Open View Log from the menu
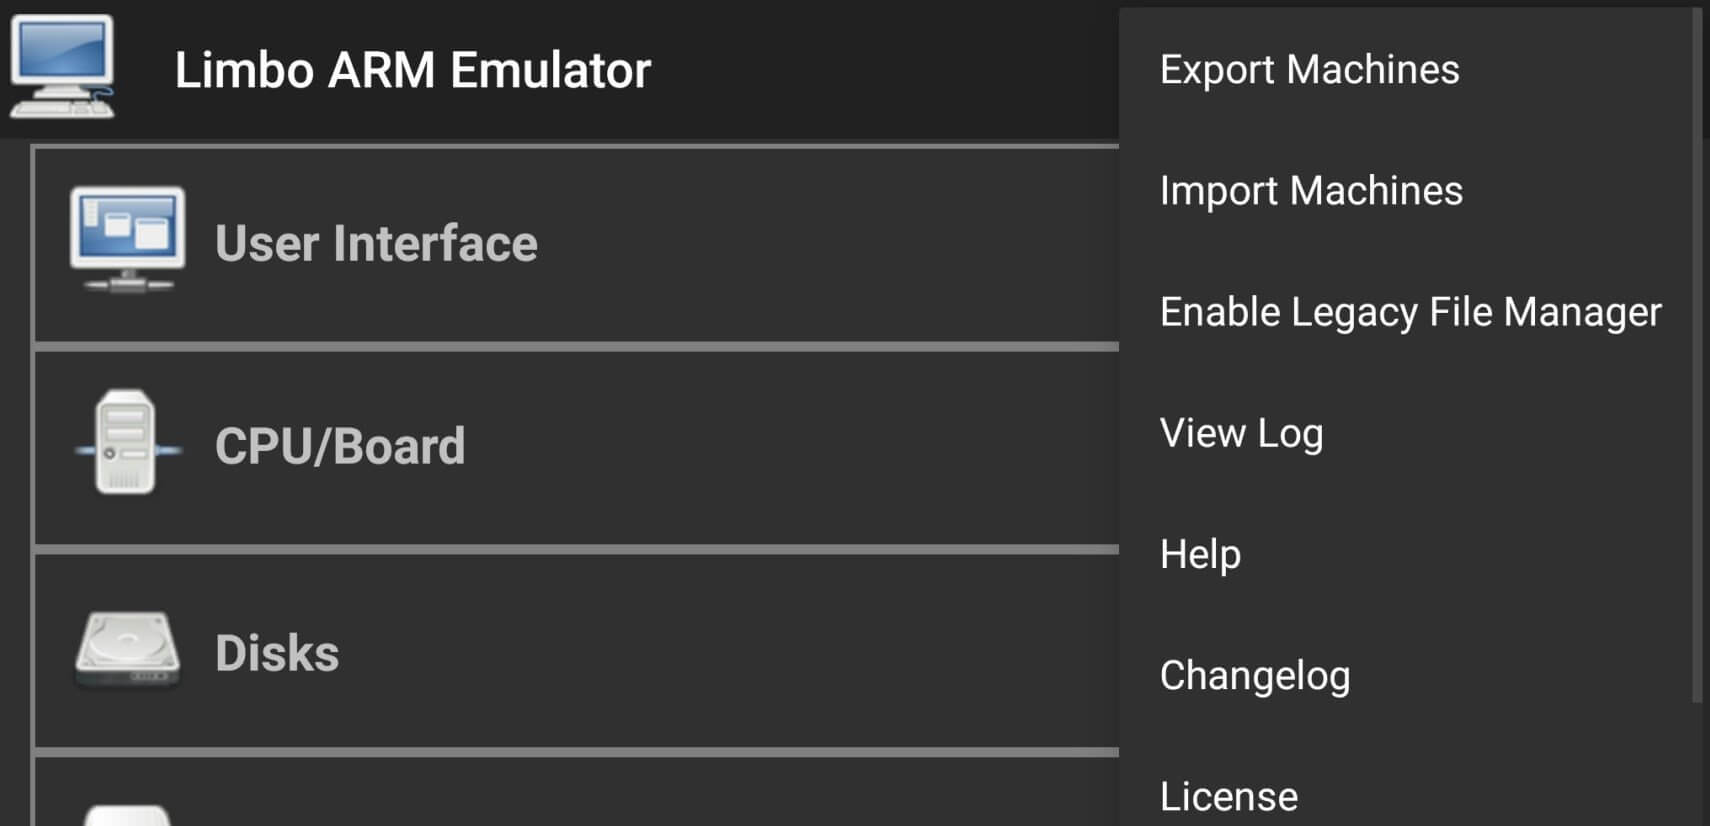Viewport: 1710px width, 826px height. tap(1241, 433)
